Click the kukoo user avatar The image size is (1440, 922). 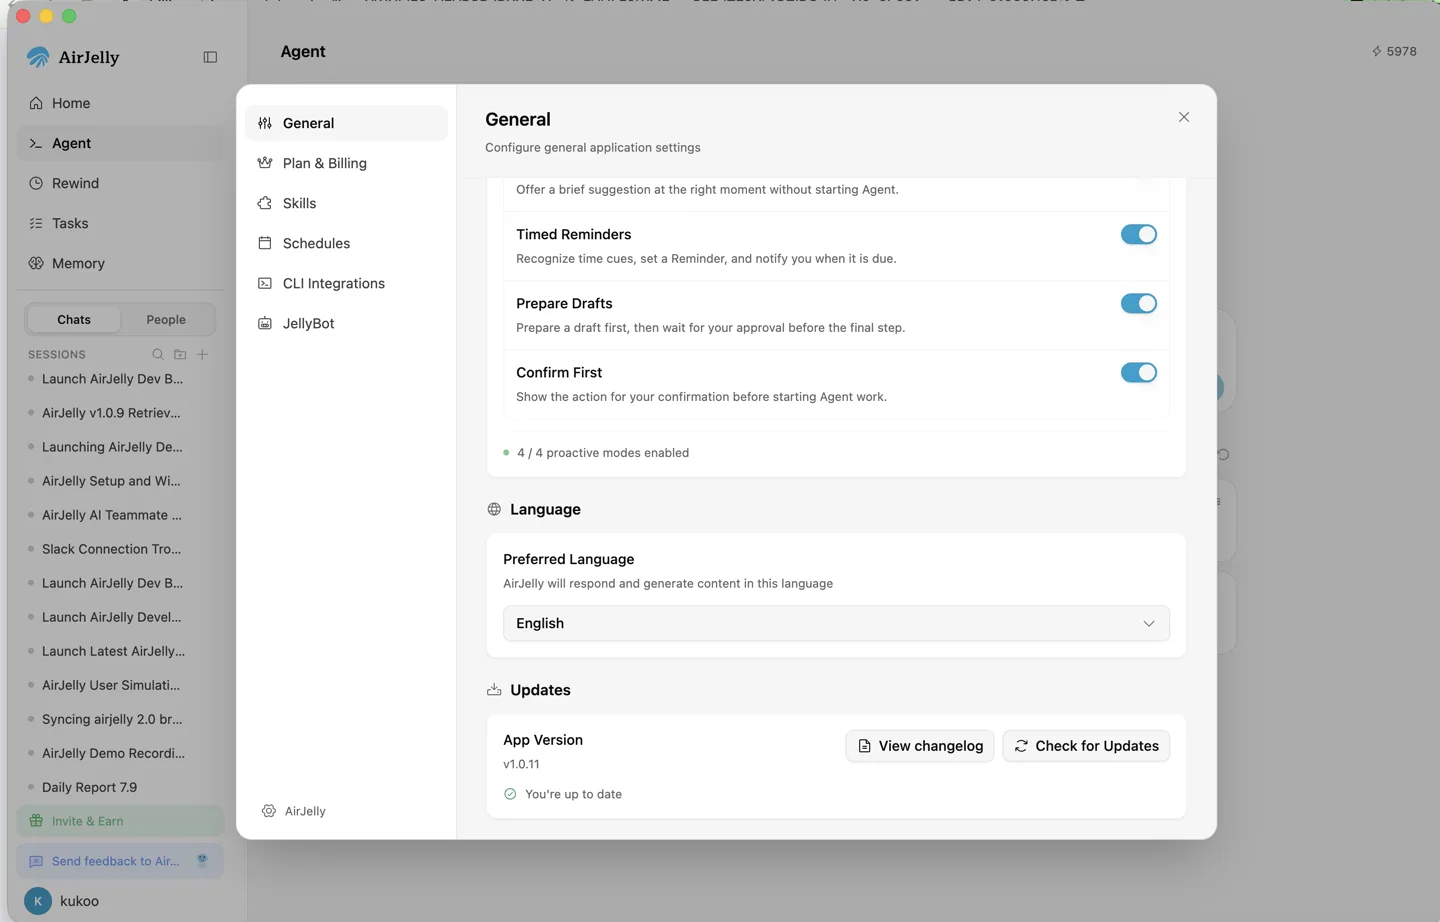point(38,901)
